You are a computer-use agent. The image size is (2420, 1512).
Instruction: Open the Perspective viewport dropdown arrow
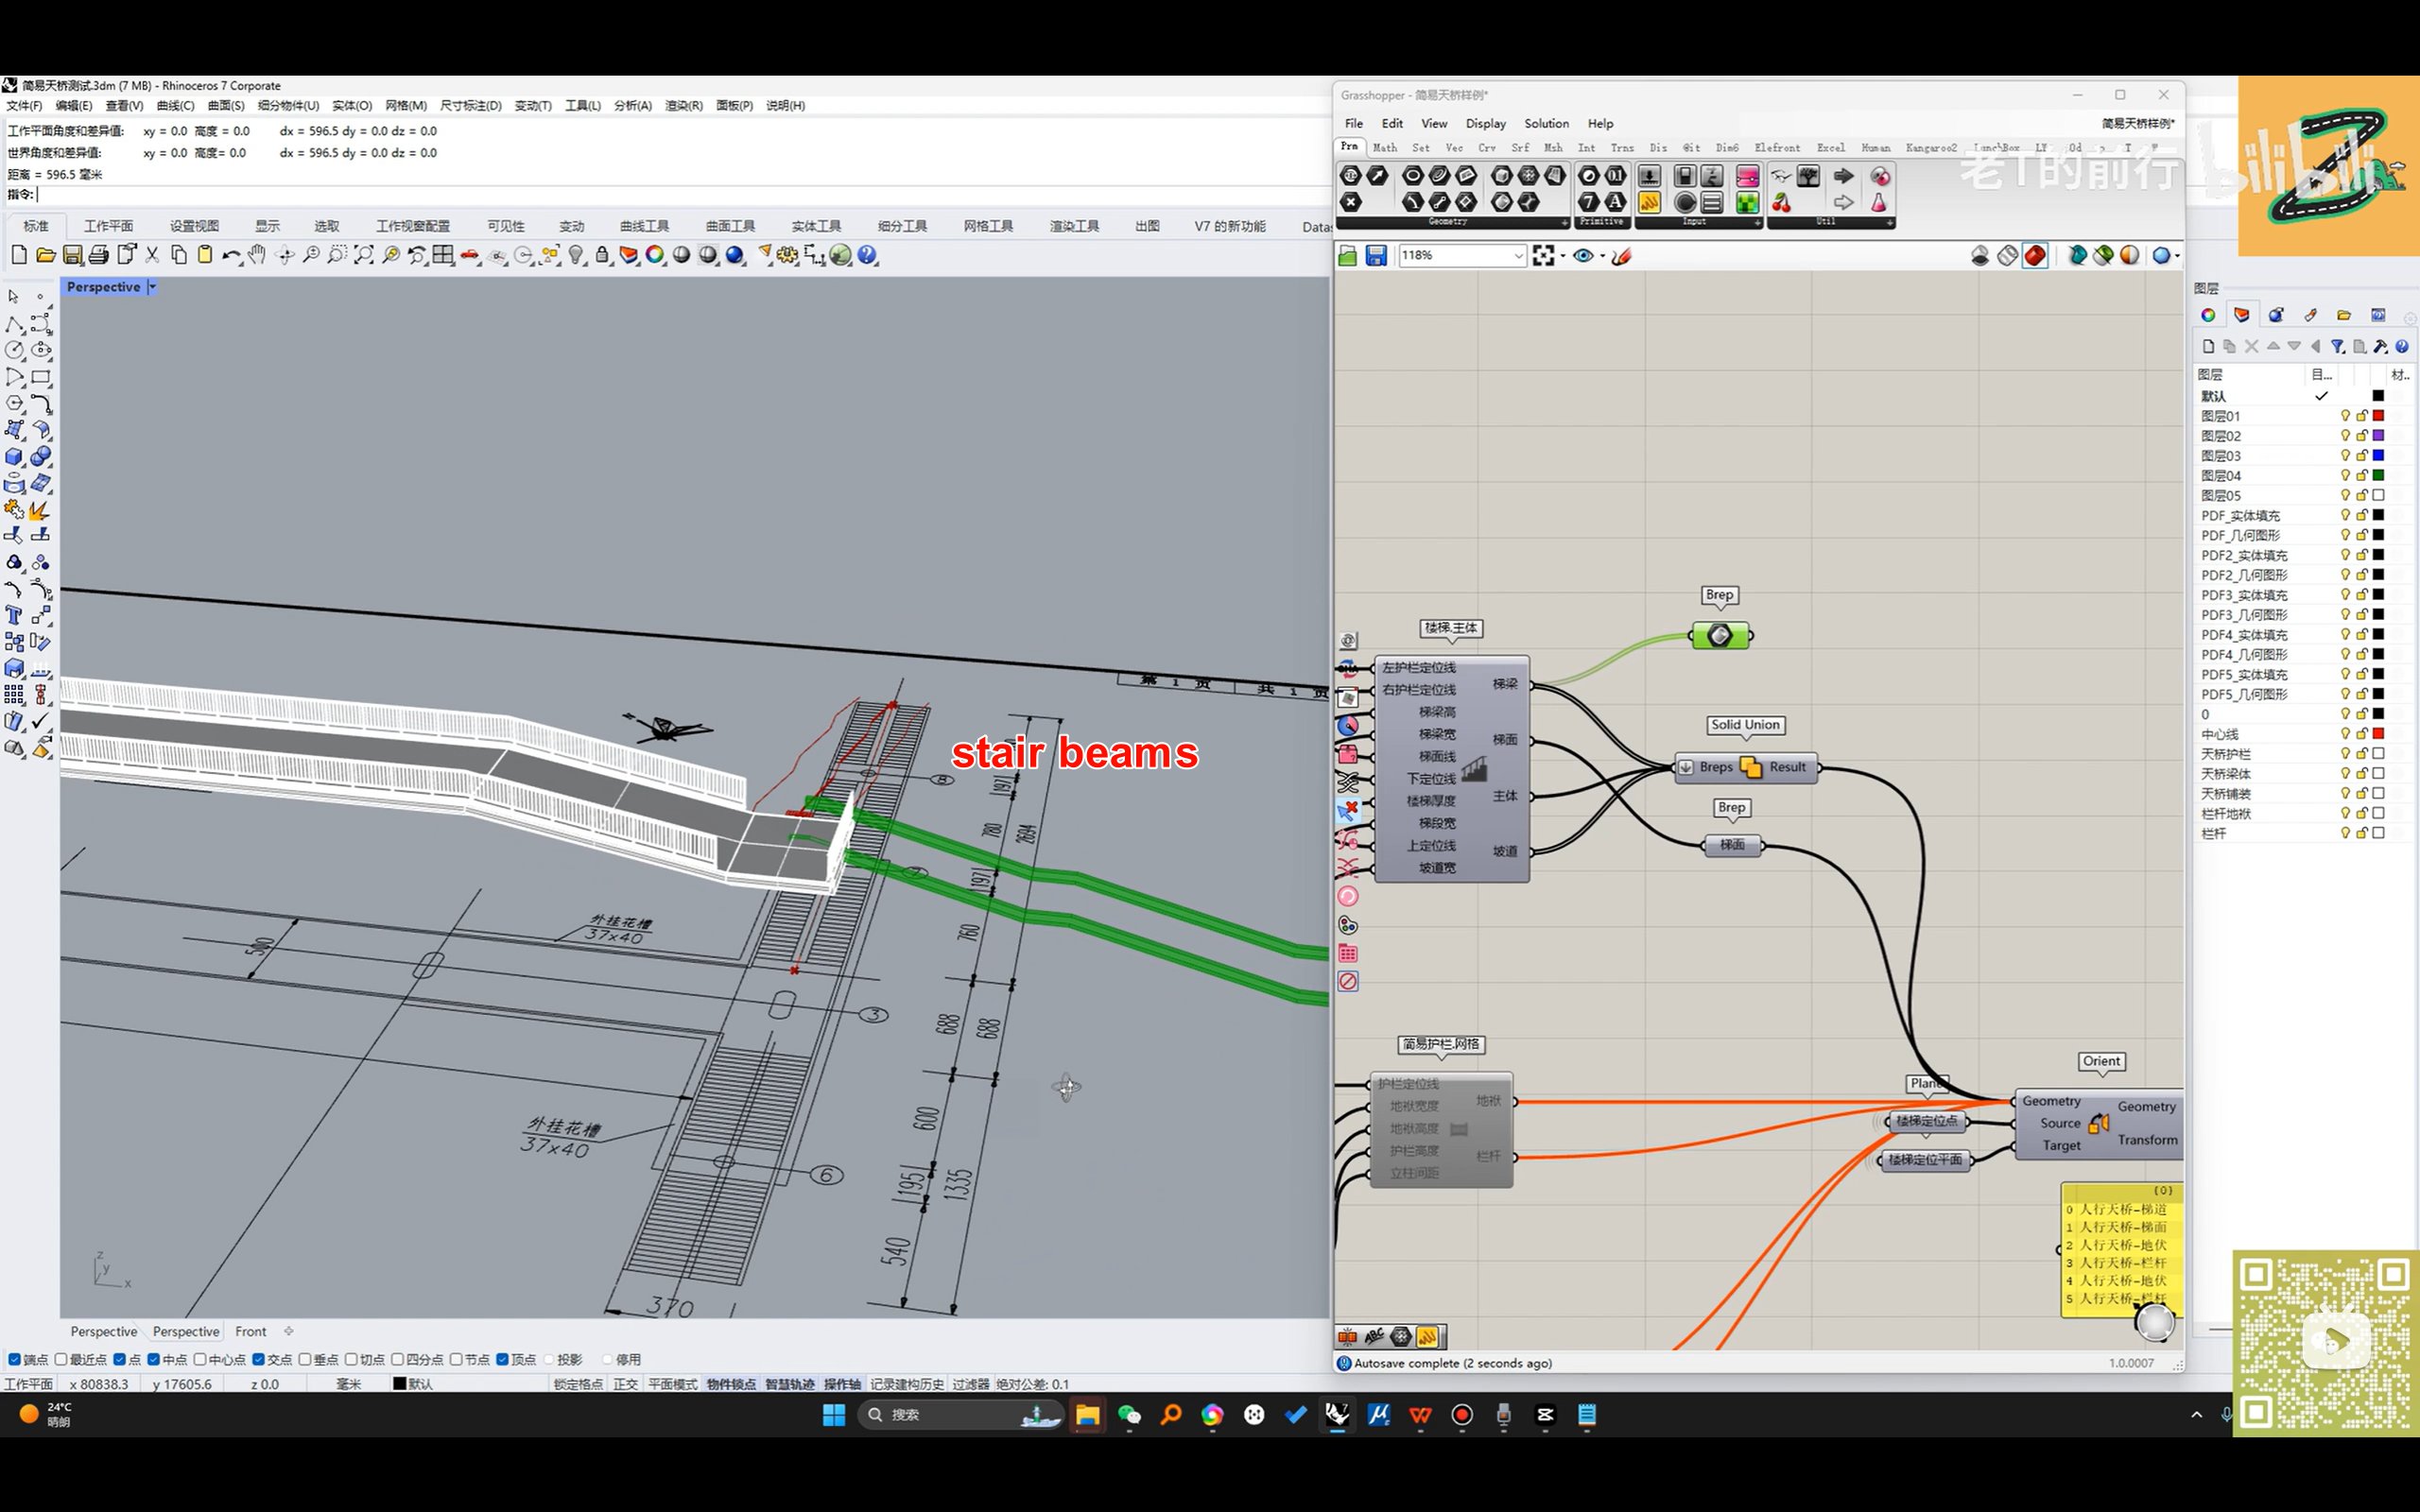(152, 287)
